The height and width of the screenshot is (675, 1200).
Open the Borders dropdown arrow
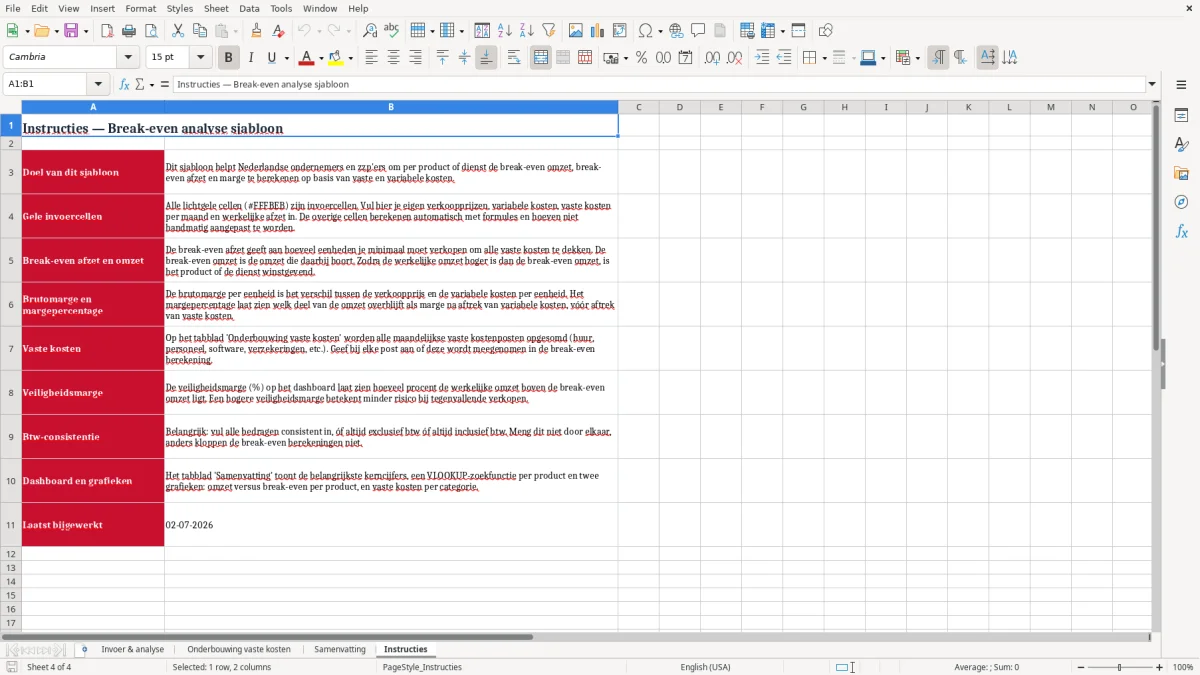click(x=823, y=58)
